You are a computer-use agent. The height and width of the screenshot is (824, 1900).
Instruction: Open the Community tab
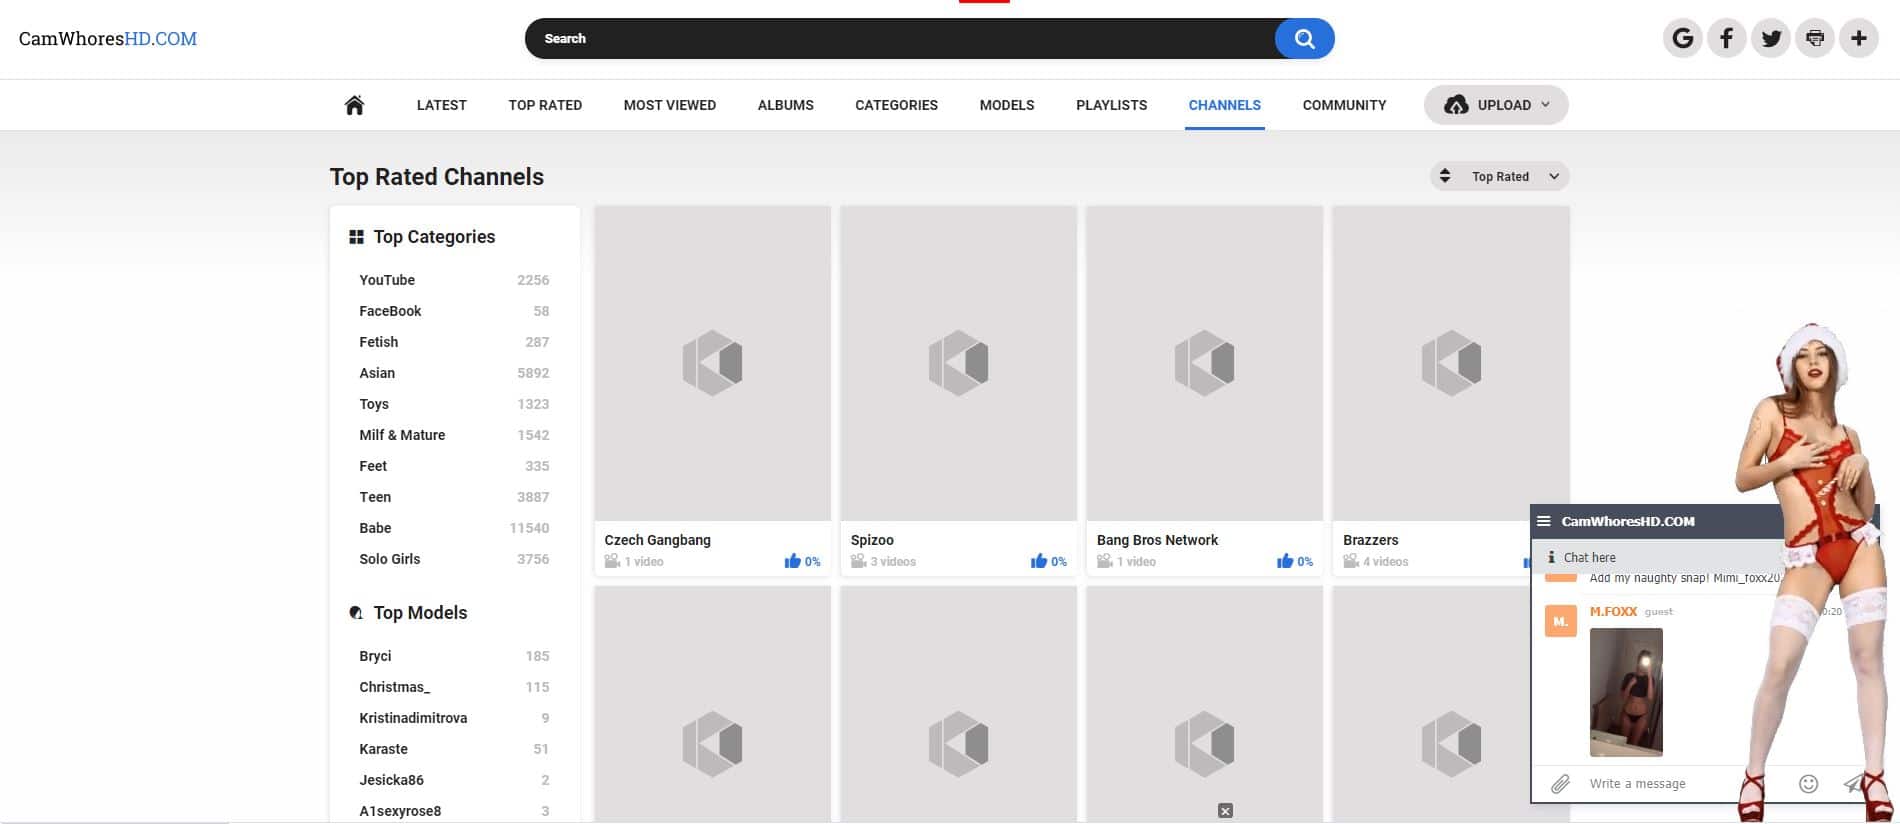[1344, 105]
